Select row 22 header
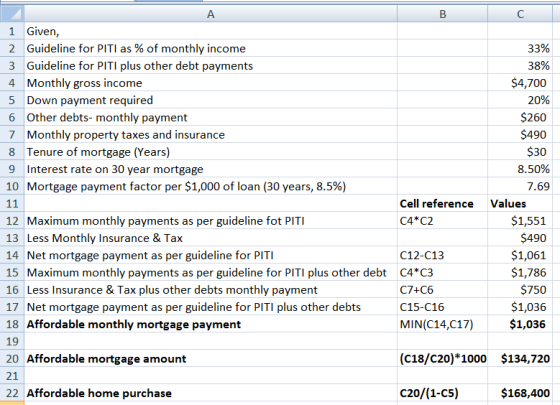This screenshot has width=560, height=405. 12,393
